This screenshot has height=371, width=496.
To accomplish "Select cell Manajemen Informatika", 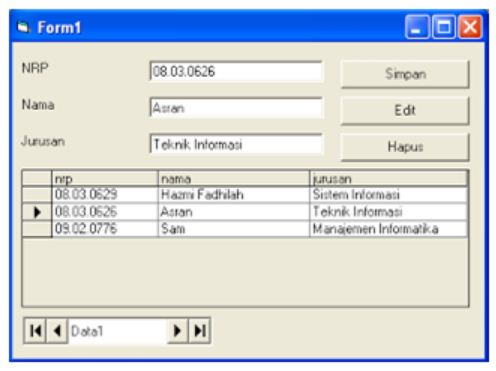I will click(x=389, y=229).
